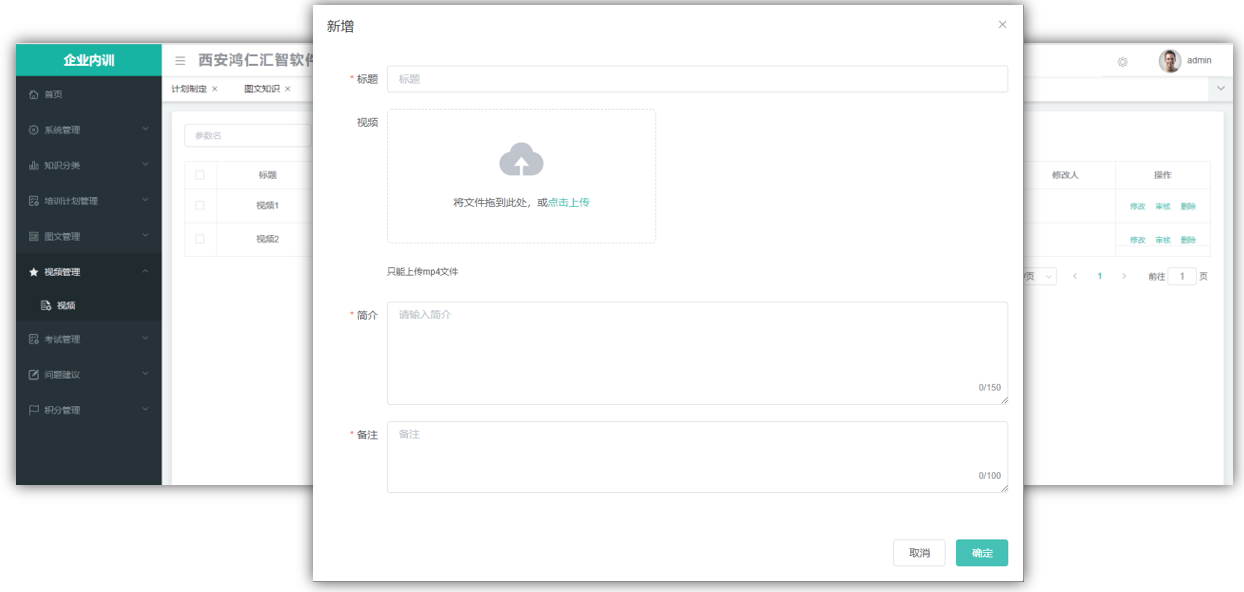Click the star icon beside 视频管理
Screen dimensions: 1244x592
pos(34,272)
